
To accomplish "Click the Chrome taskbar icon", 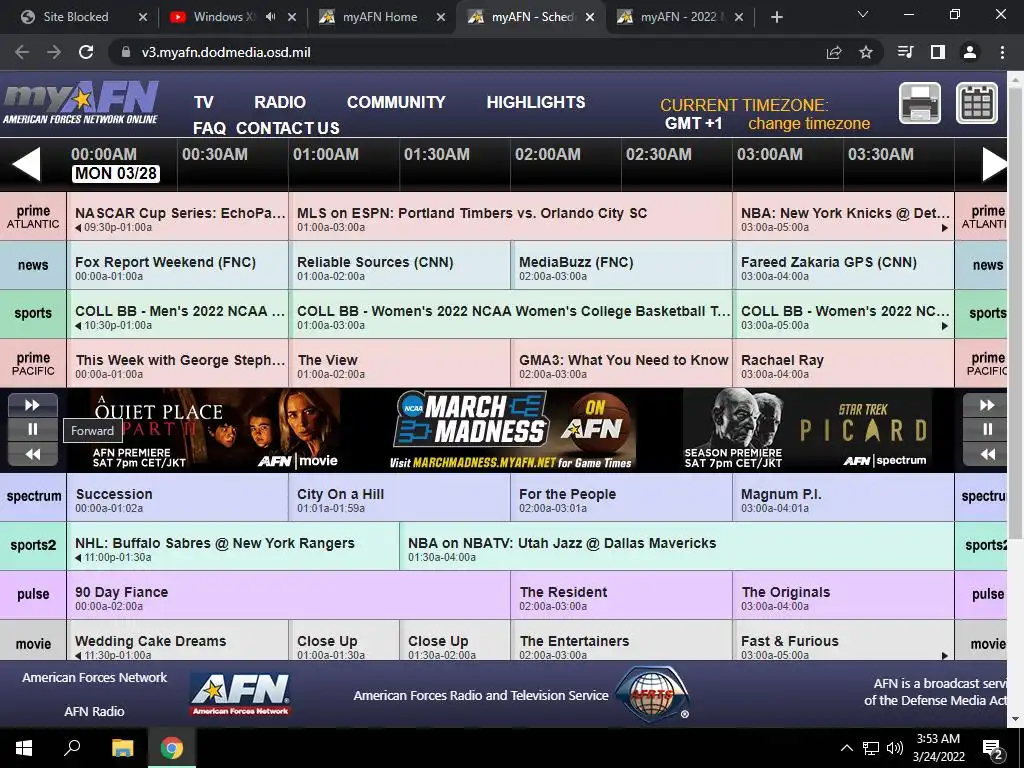I will [x=172, y=748].
